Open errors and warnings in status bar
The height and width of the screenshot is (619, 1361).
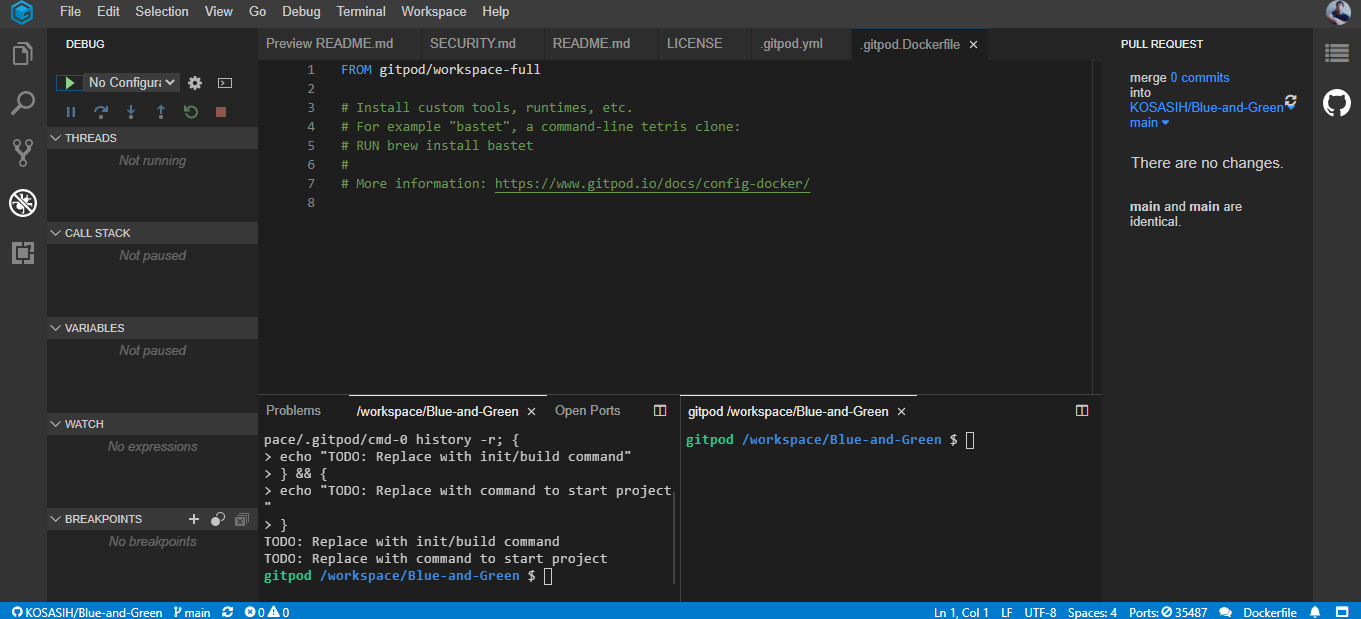point(267,612)
